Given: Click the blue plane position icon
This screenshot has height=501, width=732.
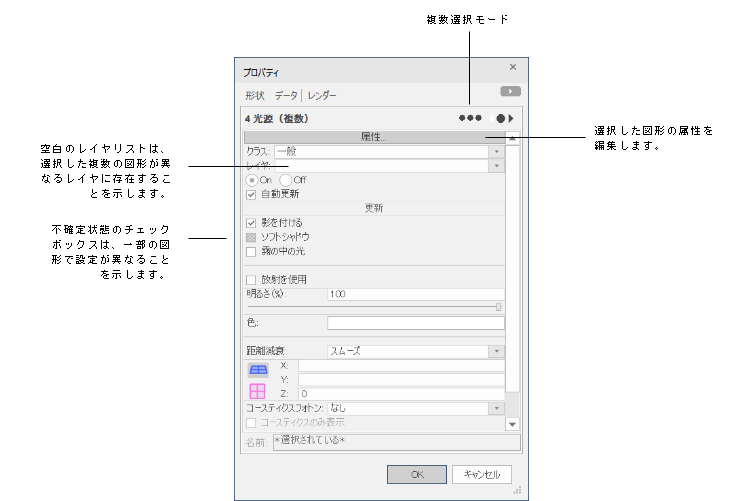Looking at the screenshot, I should click(x=257, y=370).
